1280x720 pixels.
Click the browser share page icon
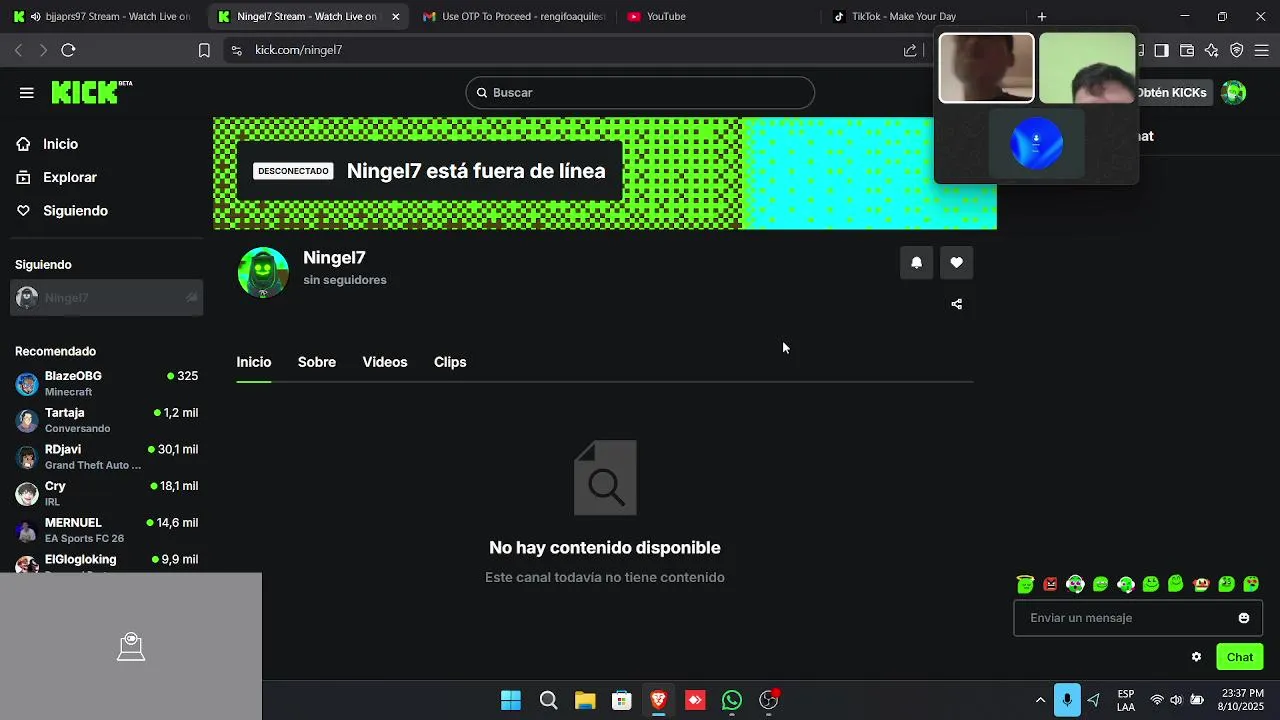click(x=910, y=50)
